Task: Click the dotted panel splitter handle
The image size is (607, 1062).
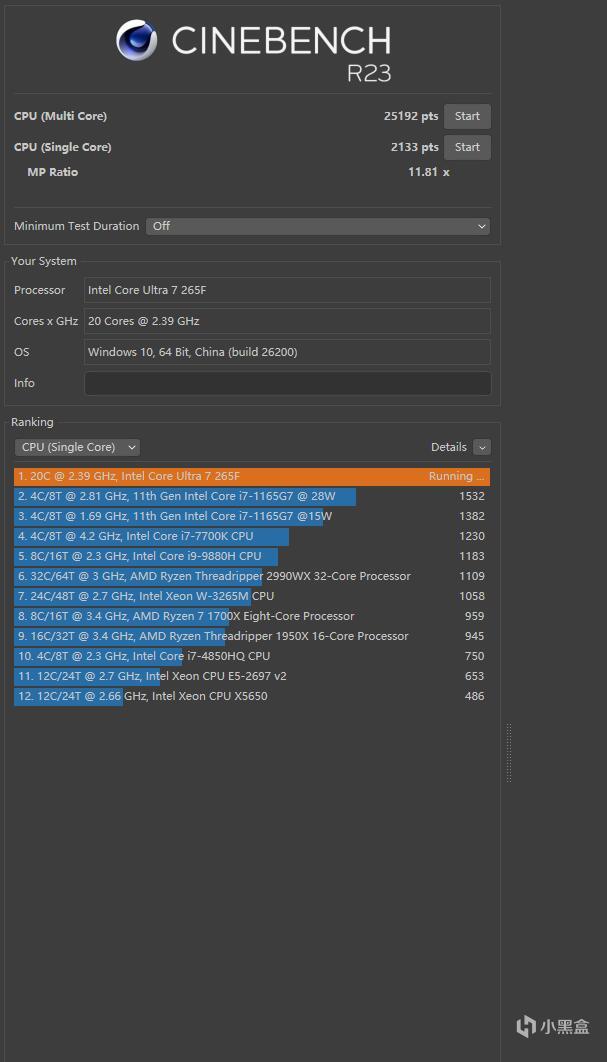Action: click(509, 752)
